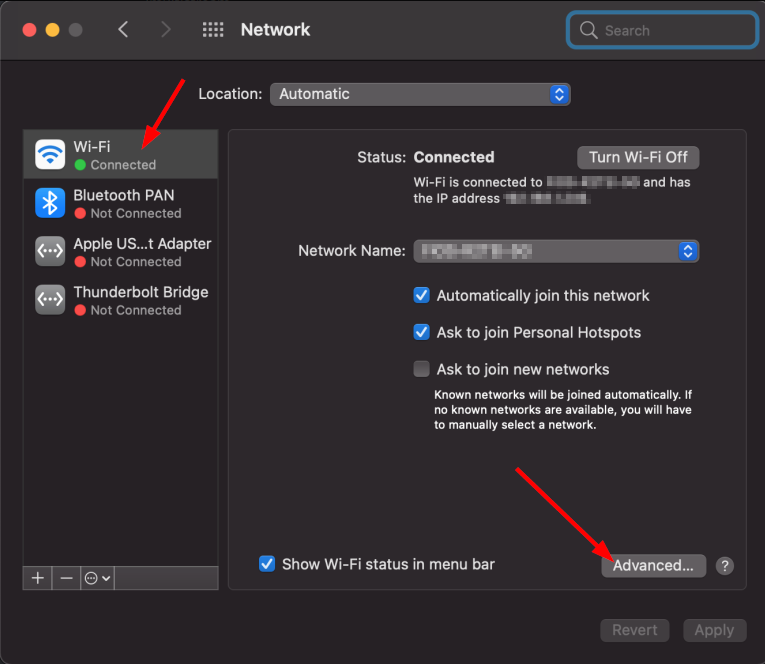Remove selected service with minus button
The image size is (765, 664).
pyautogui.click(x=66, y=578)
